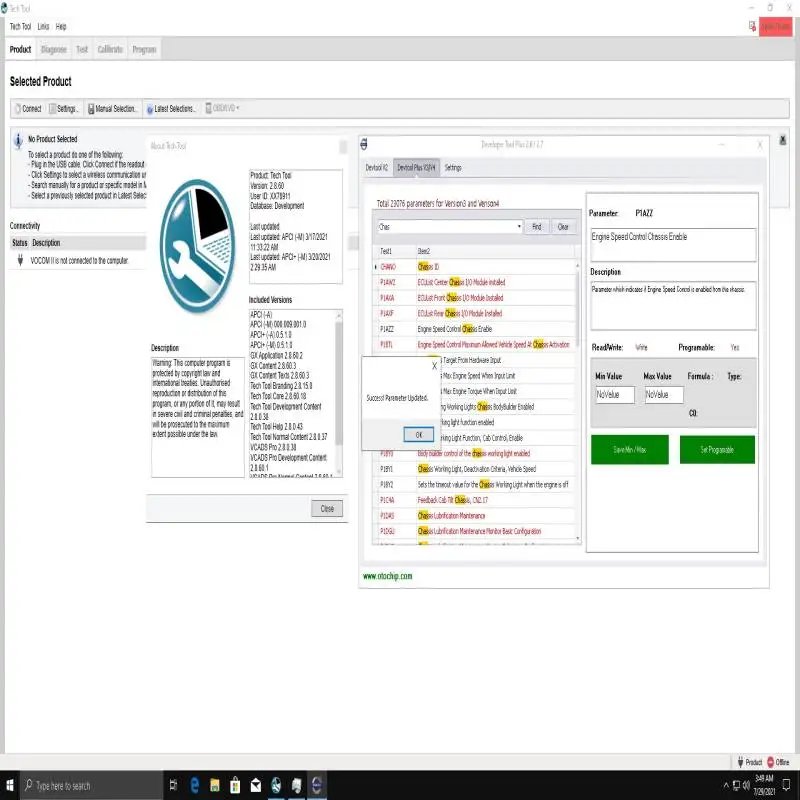Click the document icon beside the red button
Screen dimensions: 800x800
752,26
